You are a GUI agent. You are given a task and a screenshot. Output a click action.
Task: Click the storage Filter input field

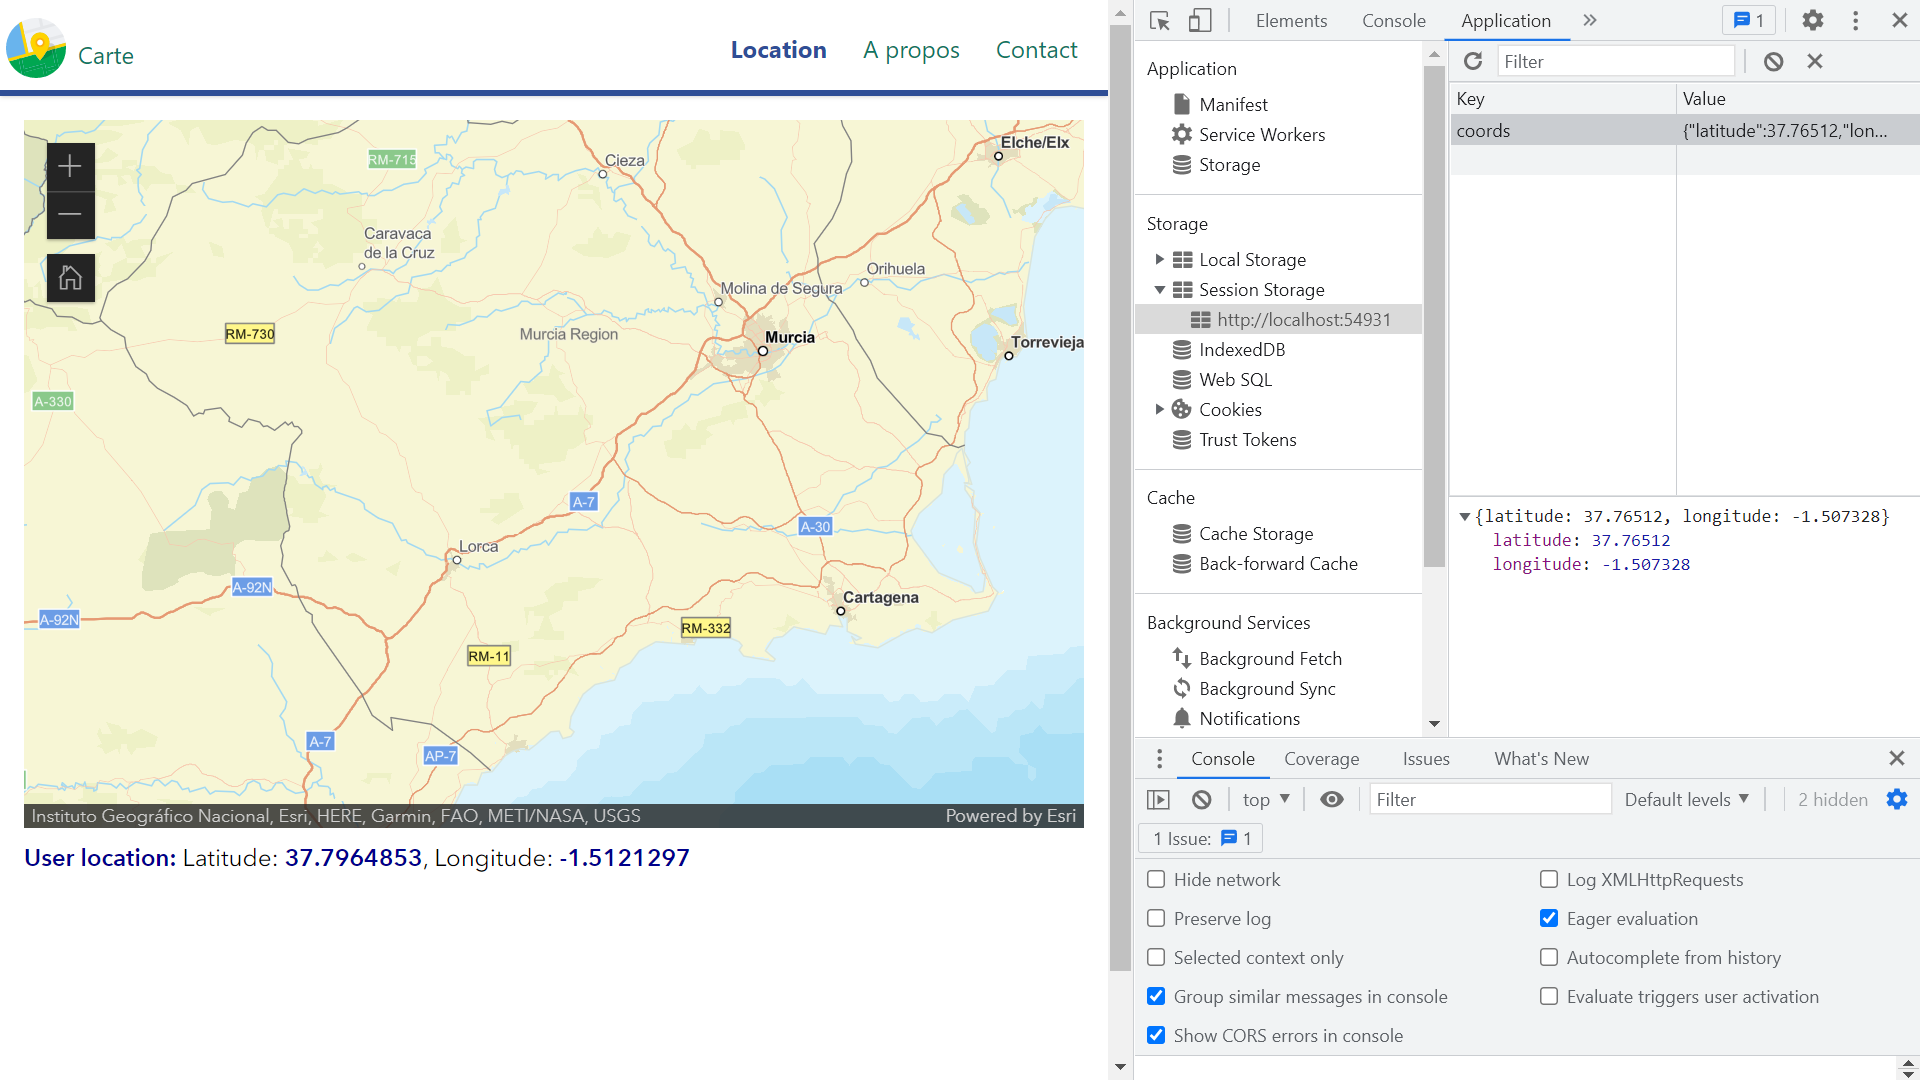1614,61
